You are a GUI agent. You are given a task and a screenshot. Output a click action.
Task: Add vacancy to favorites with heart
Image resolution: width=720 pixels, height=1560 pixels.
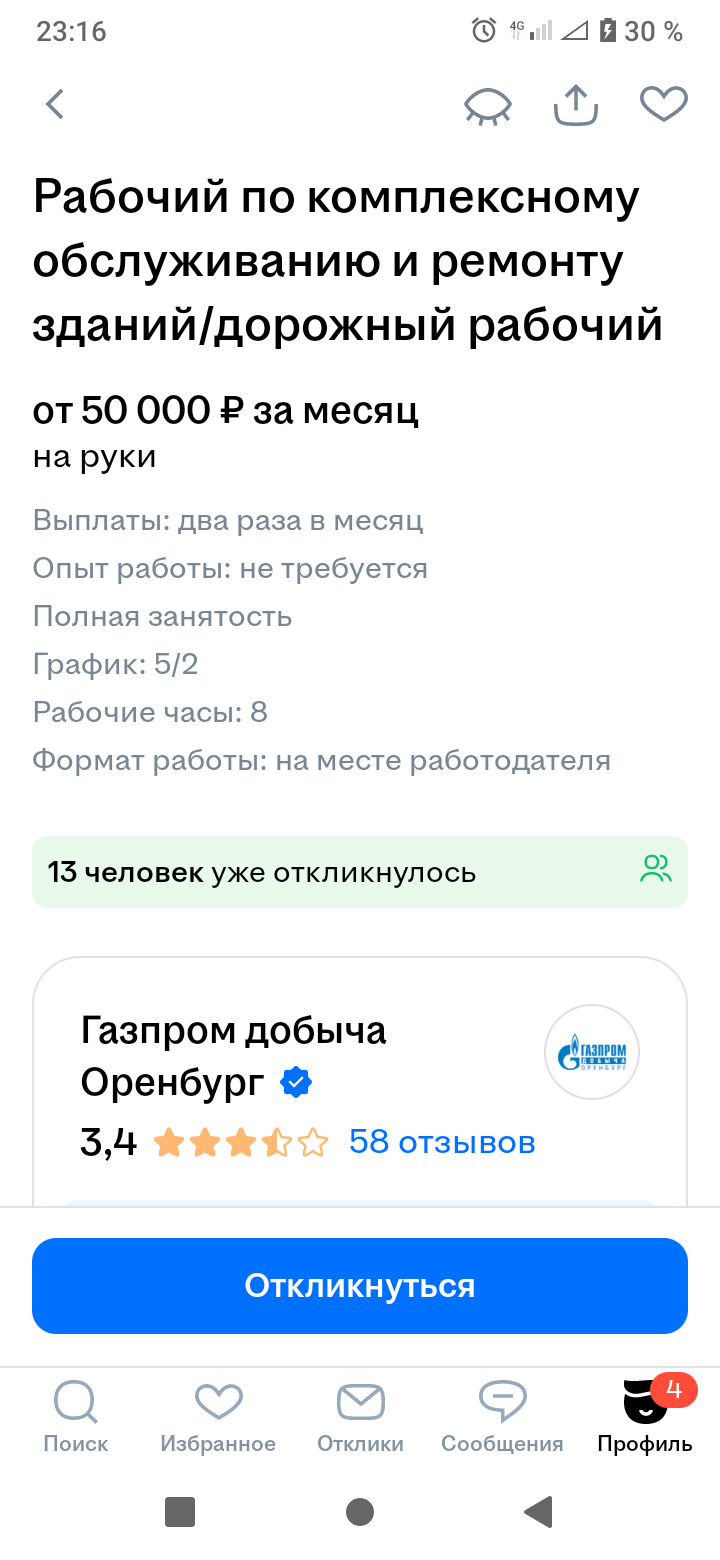click(x=664, y=104)
